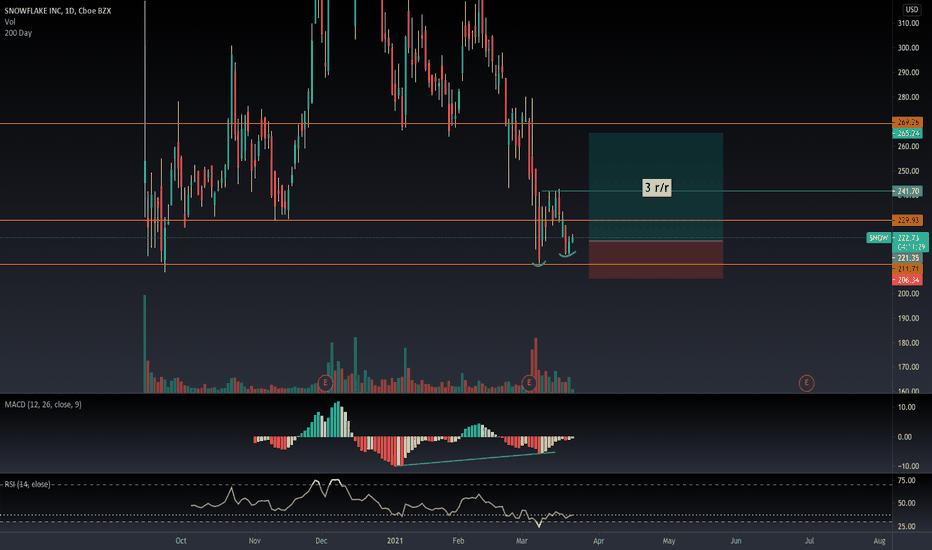The image size is (932, 550).
Task: Click the 250.00 price scale value
Action: pos(908,171)
